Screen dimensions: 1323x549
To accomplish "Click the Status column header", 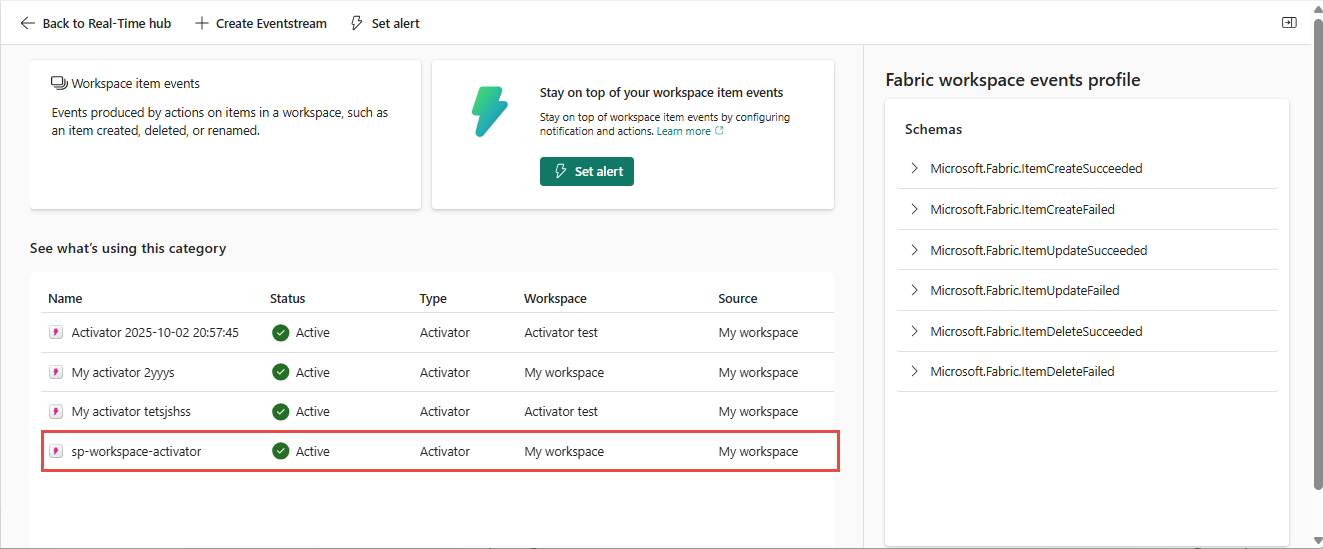I will tap(287, 298).
